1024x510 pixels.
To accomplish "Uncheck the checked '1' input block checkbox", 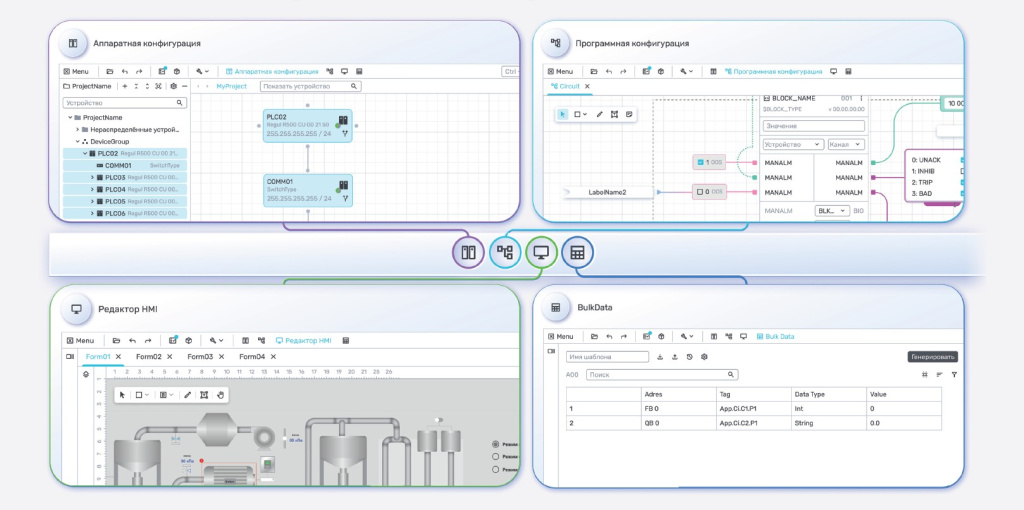I will (x=701, y=162).
